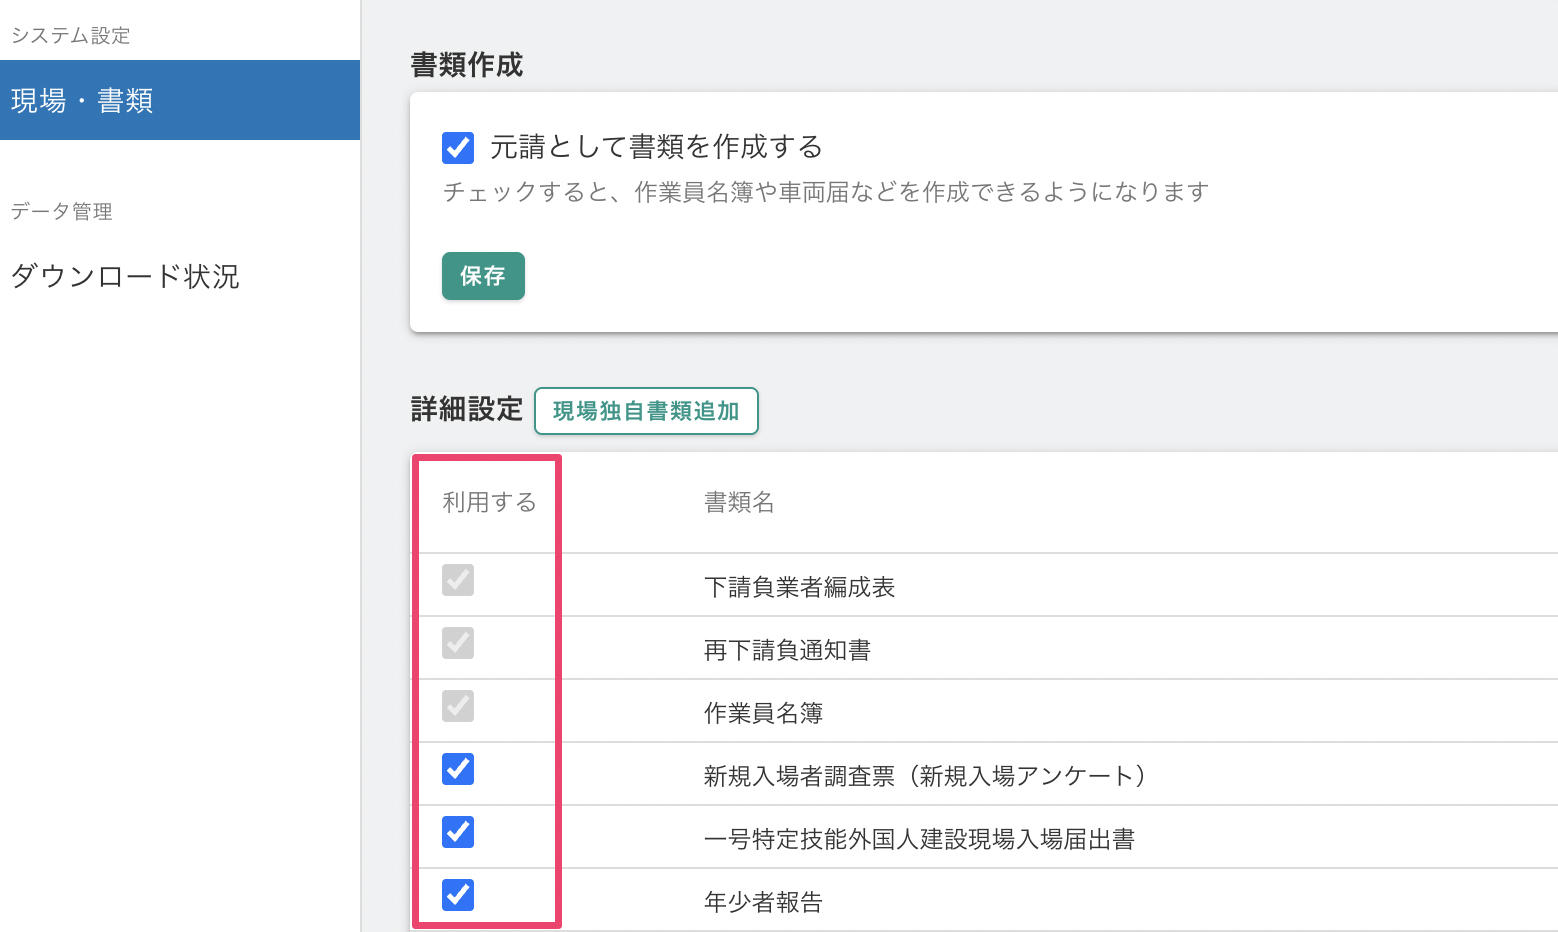Click the 新規入場者調査票（新規入場アンケート） document name
The width and height of the screenshot is (1558, 932).
(x=924, y=776)
